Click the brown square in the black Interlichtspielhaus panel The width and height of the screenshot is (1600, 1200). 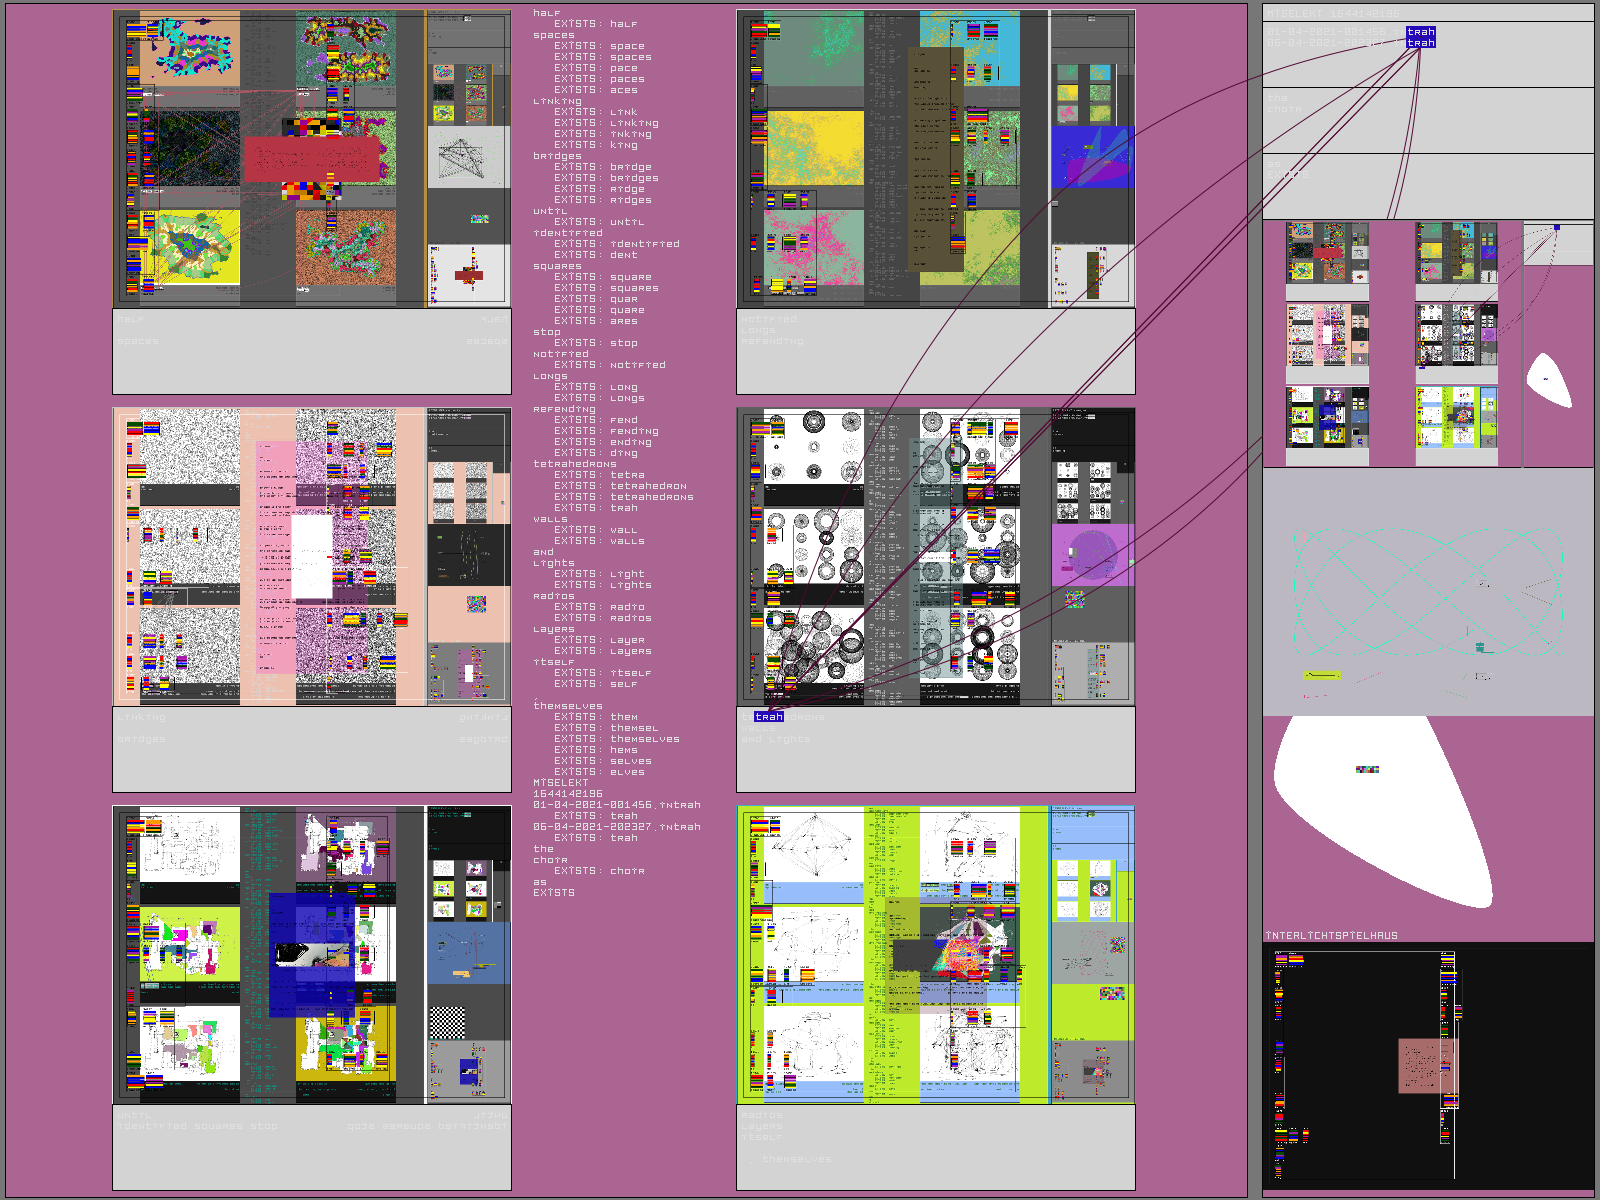click(1427, 1066)
